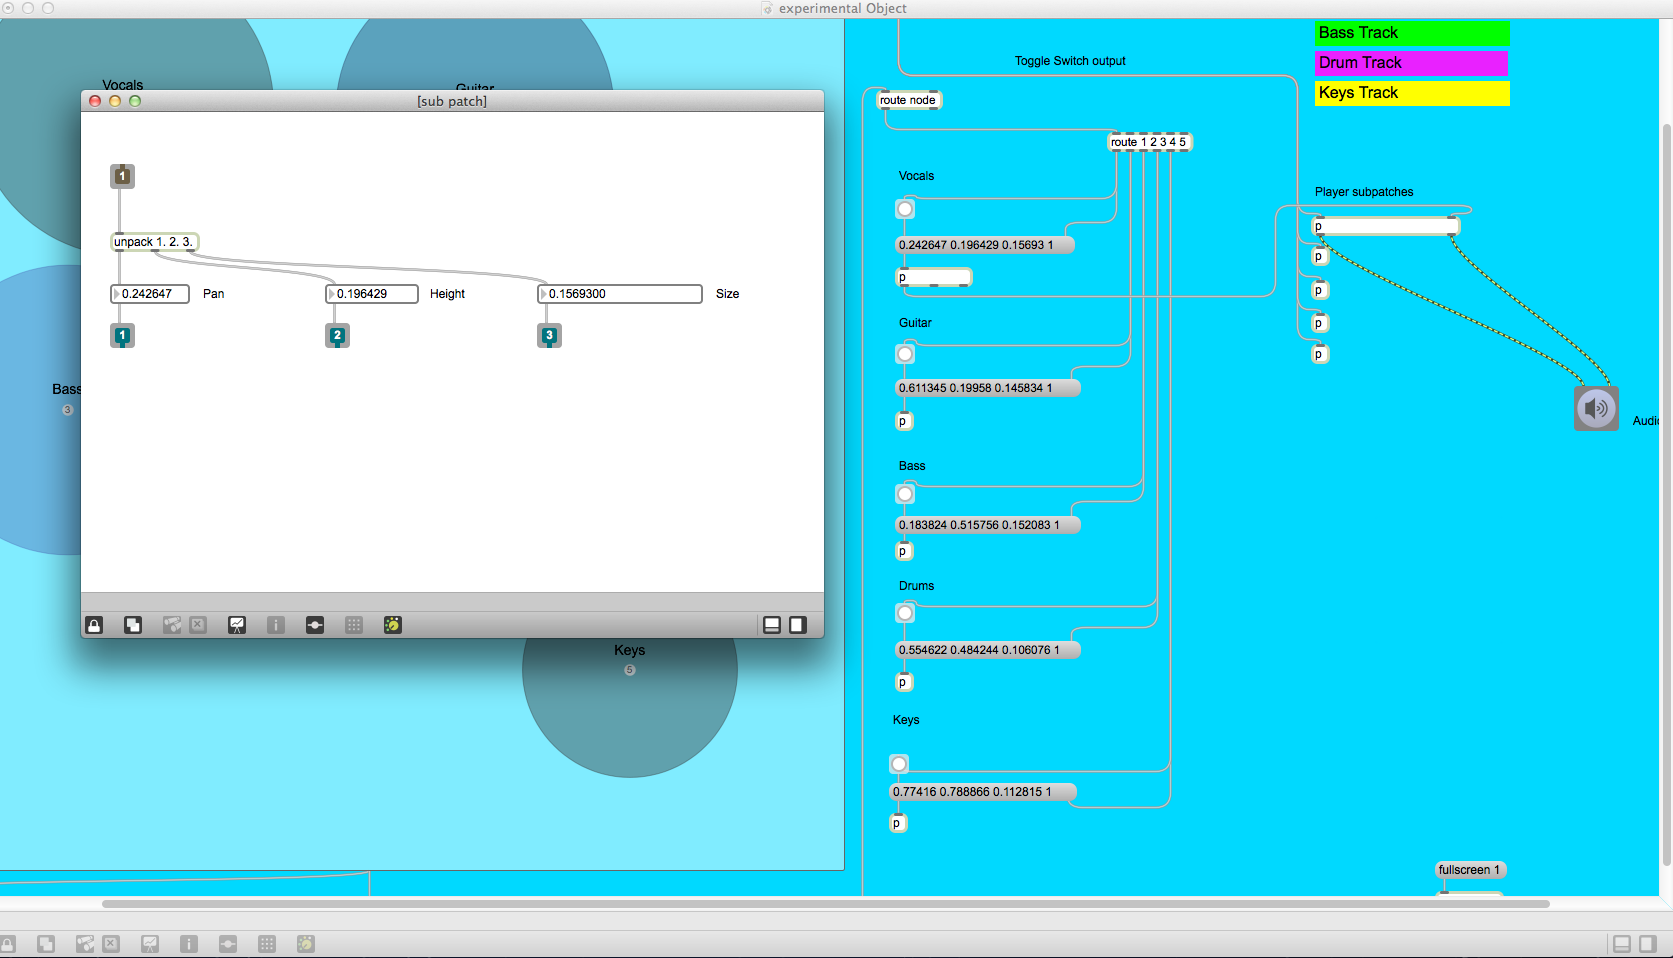
Task: Click the Keys circle node in left pane
Action: pyautogui.click(x=630, y=670)
